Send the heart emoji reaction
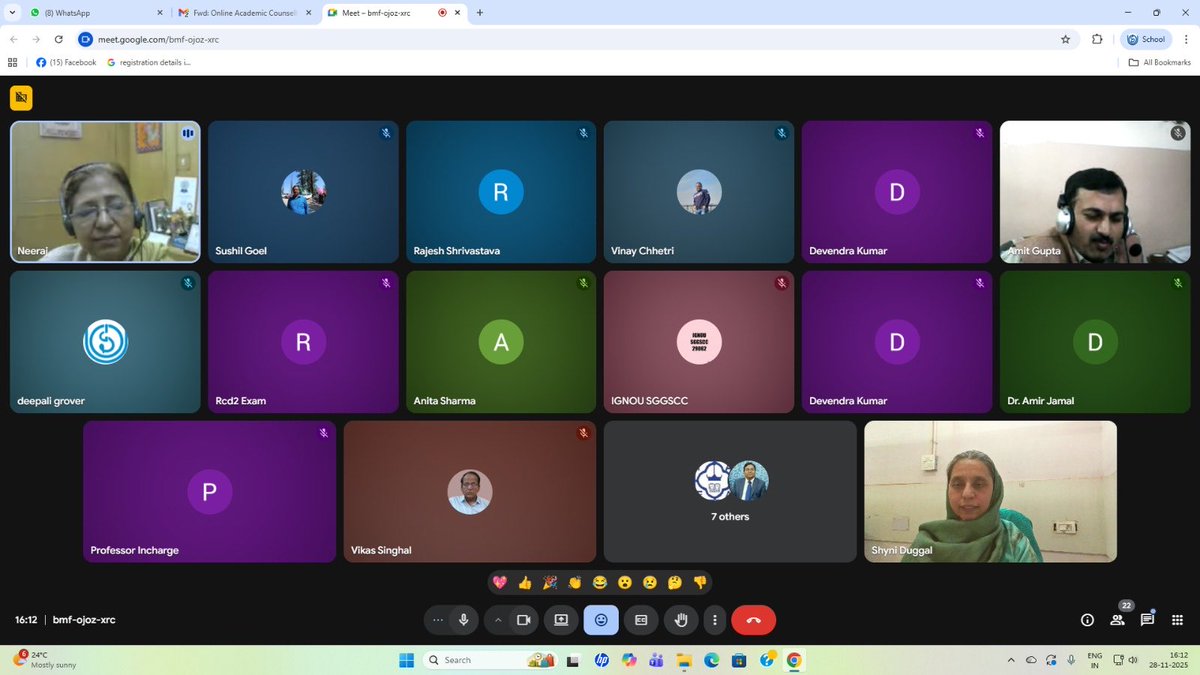Viewport: 1200px width, 675px height. (x=500, y=582)
